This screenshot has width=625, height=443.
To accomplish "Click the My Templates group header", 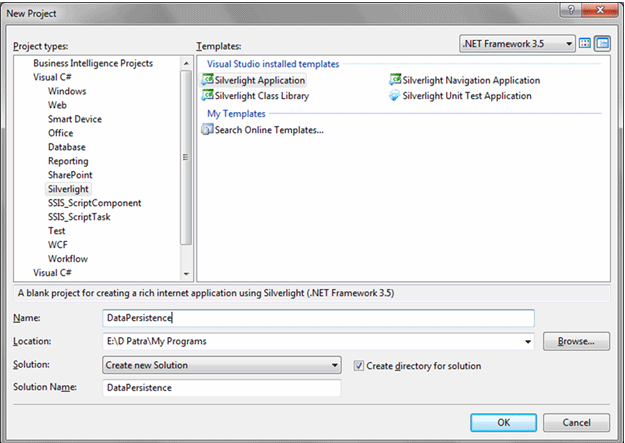I will click(236, 114).
